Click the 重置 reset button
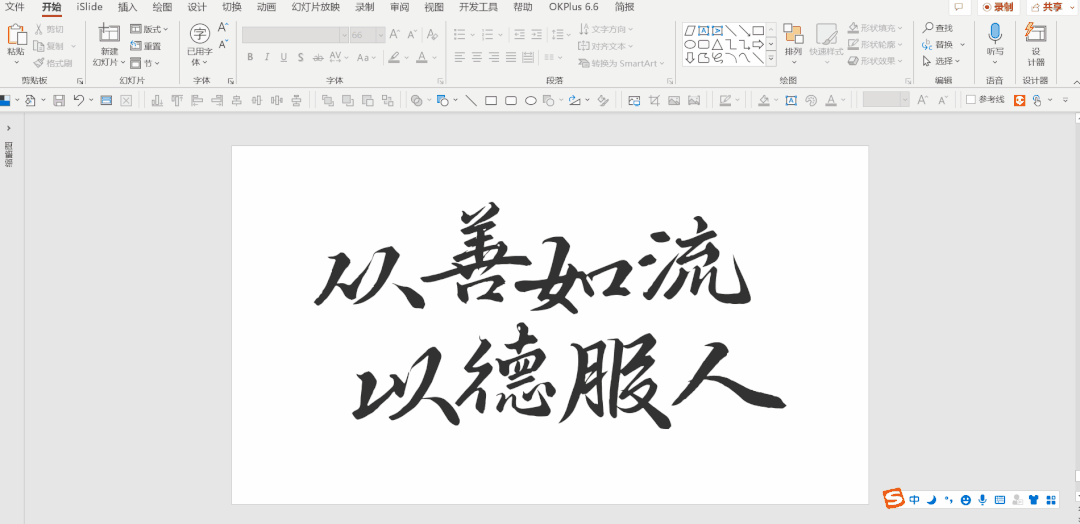Viewport: 1080px width, 524px height. click(x=146, y=46)
